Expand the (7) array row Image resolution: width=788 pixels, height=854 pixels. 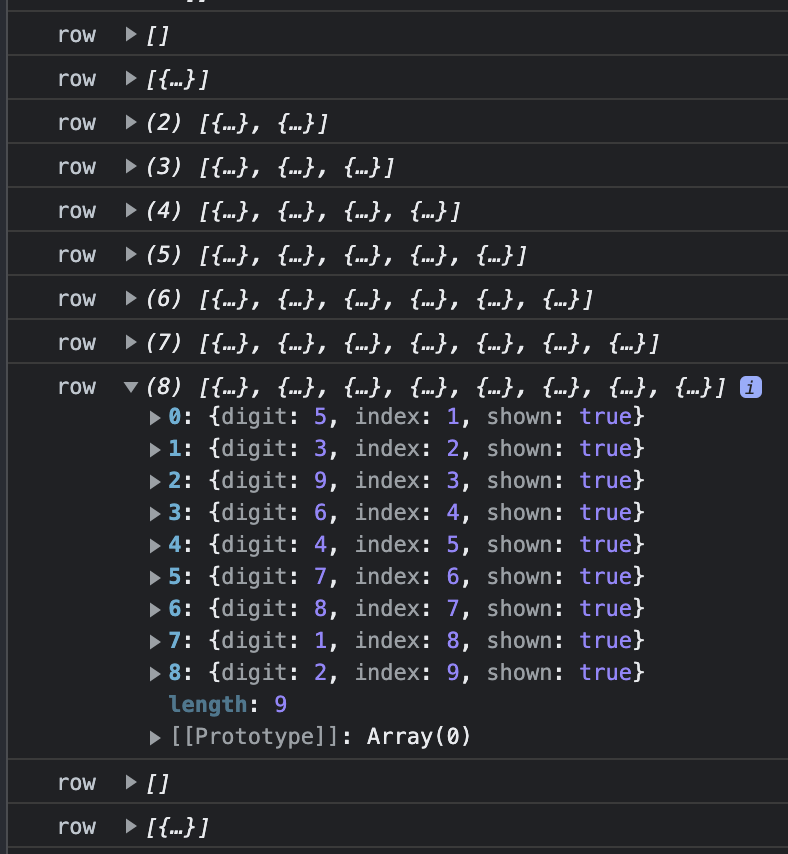pos(131,343)
